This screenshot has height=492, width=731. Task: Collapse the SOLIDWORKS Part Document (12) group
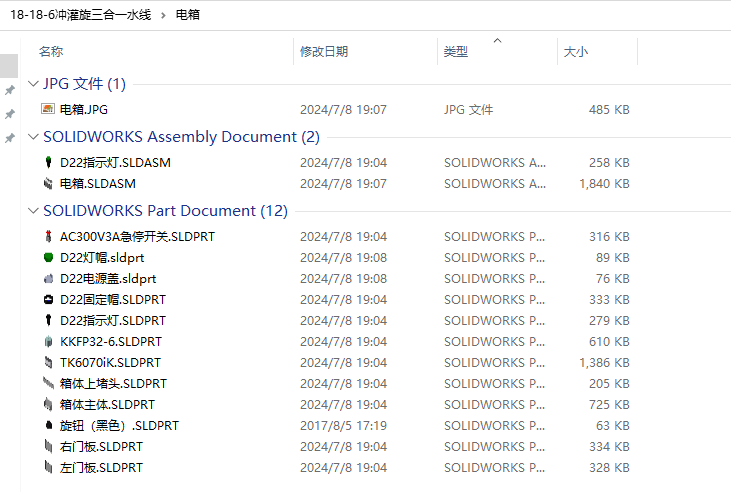[x=33, y=211]
